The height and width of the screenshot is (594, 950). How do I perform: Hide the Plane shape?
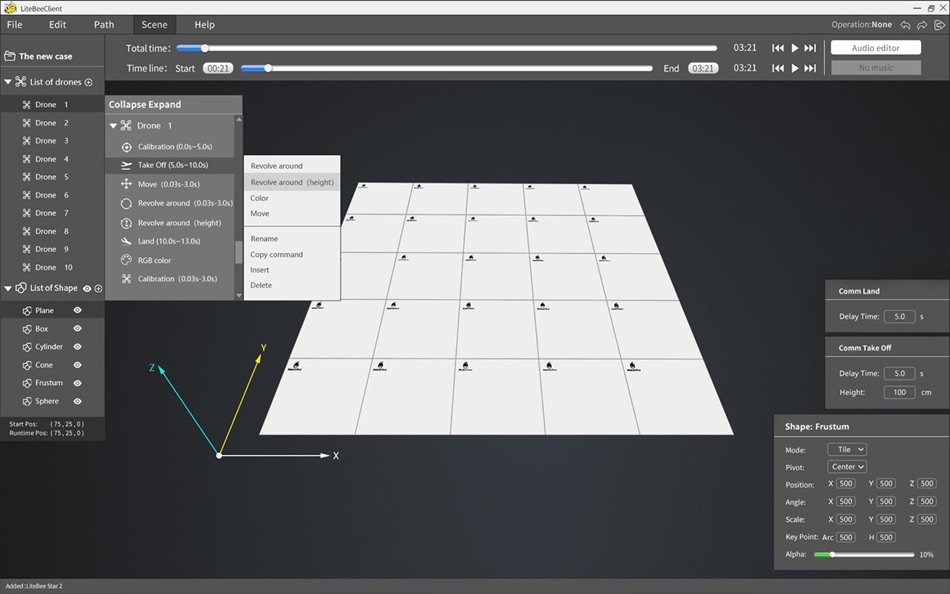pos(78,310)
